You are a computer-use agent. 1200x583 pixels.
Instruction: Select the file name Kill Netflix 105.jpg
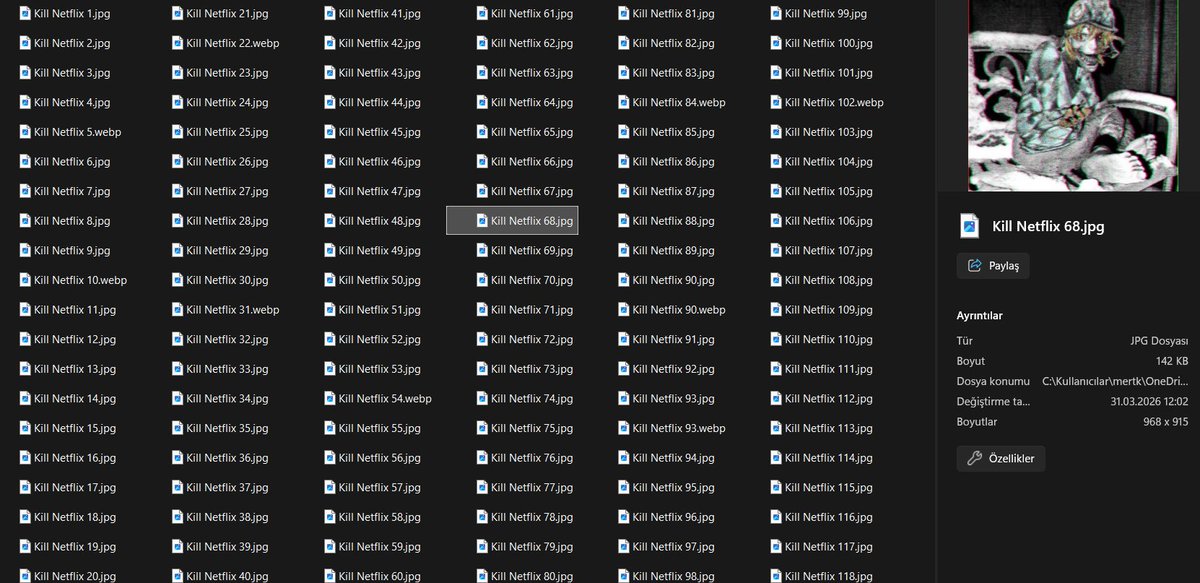tap(829, 191)
